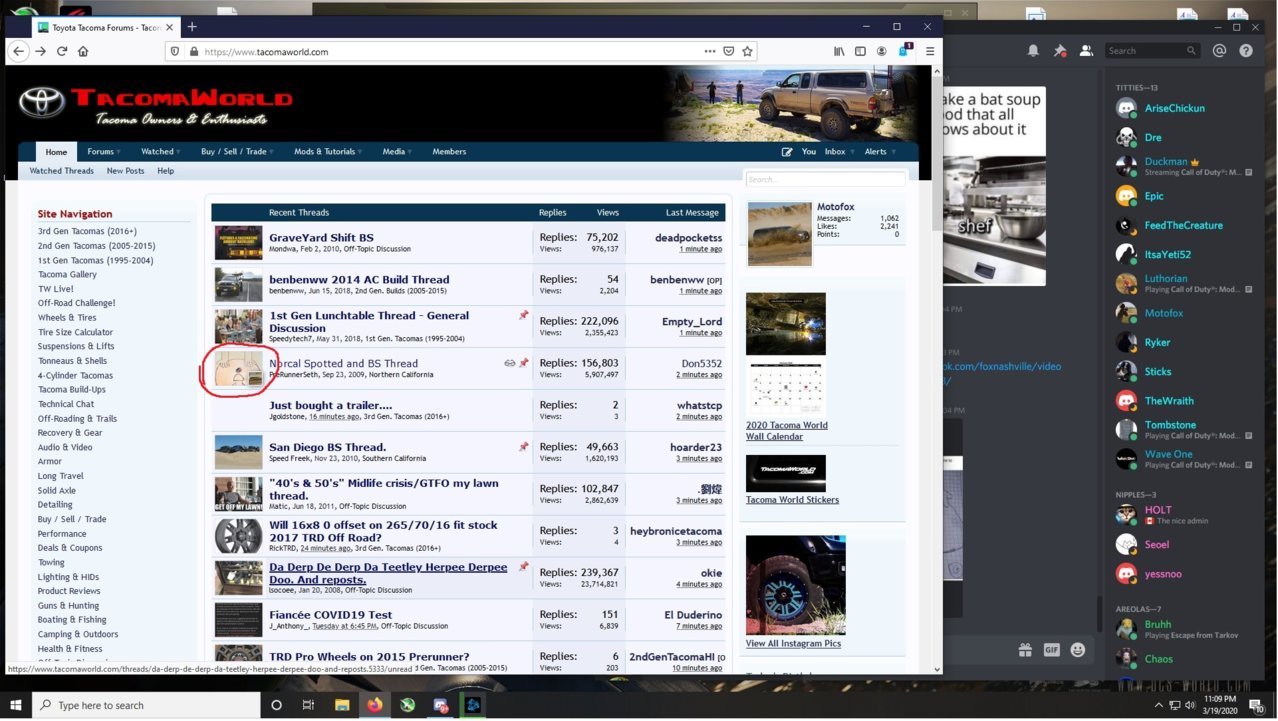Switch to Discord from the taskbar
The image size is (1278, 721).
tap(441, 705)
